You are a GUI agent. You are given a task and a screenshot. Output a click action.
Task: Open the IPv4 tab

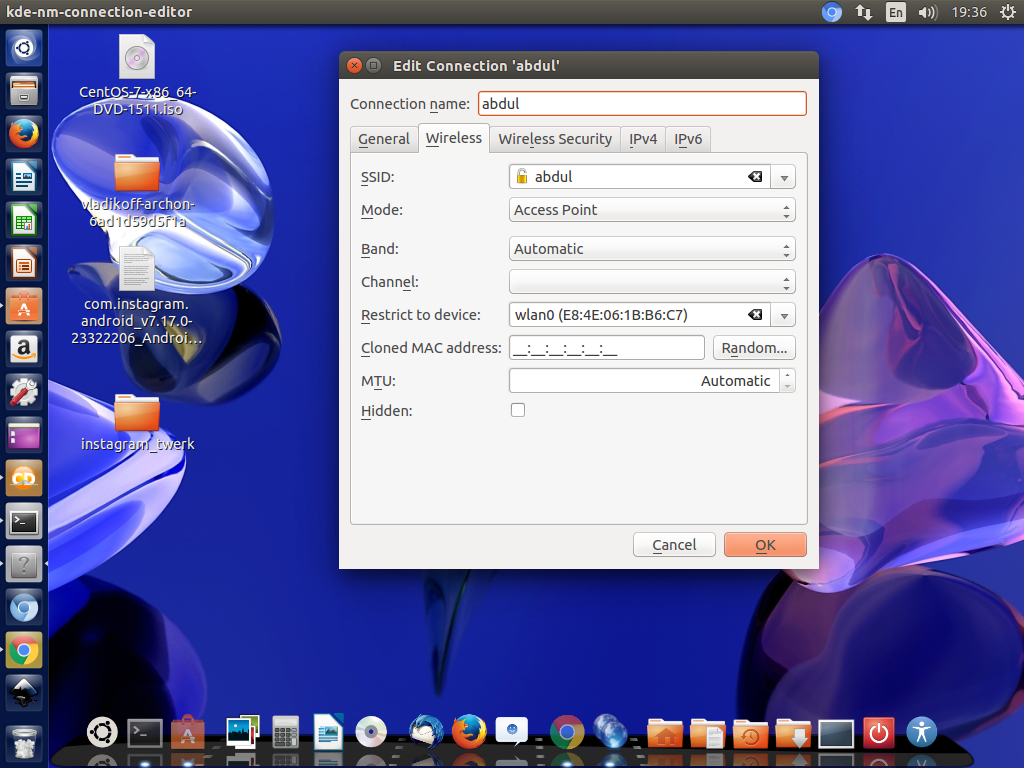[x=643, y=139]
